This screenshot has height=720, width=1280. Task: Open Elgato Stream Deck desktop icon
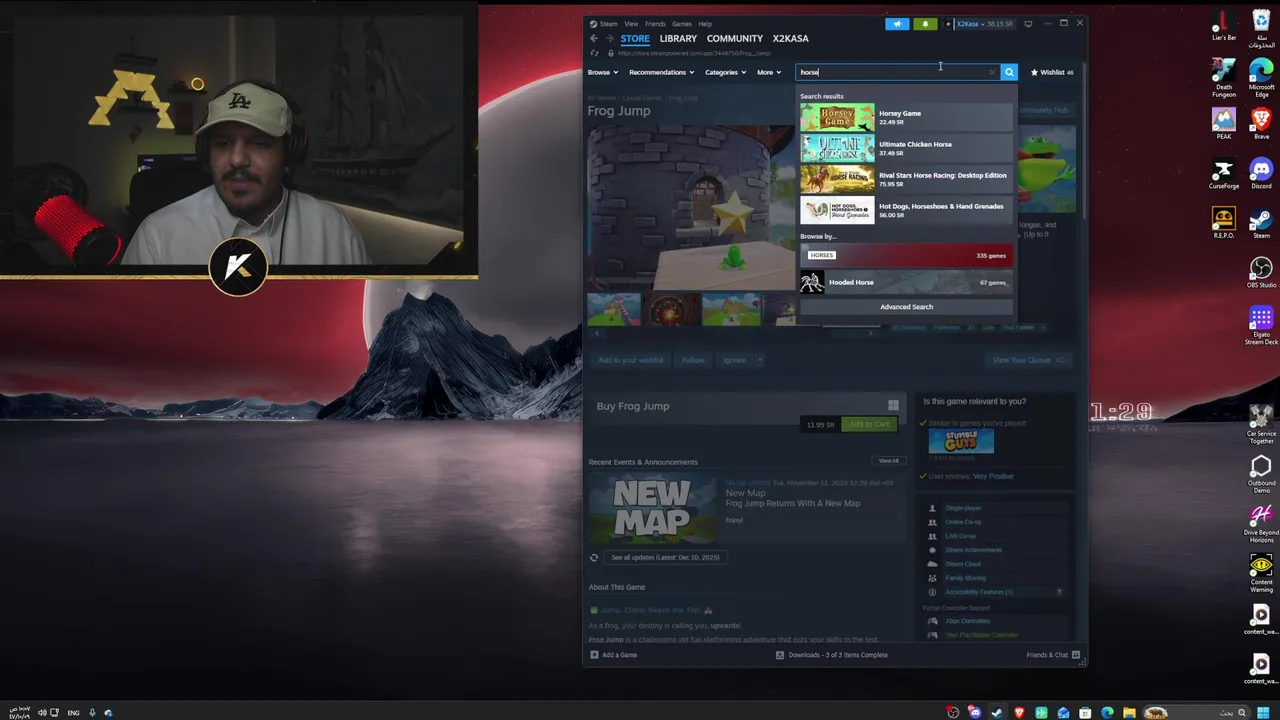[1261, 326]
